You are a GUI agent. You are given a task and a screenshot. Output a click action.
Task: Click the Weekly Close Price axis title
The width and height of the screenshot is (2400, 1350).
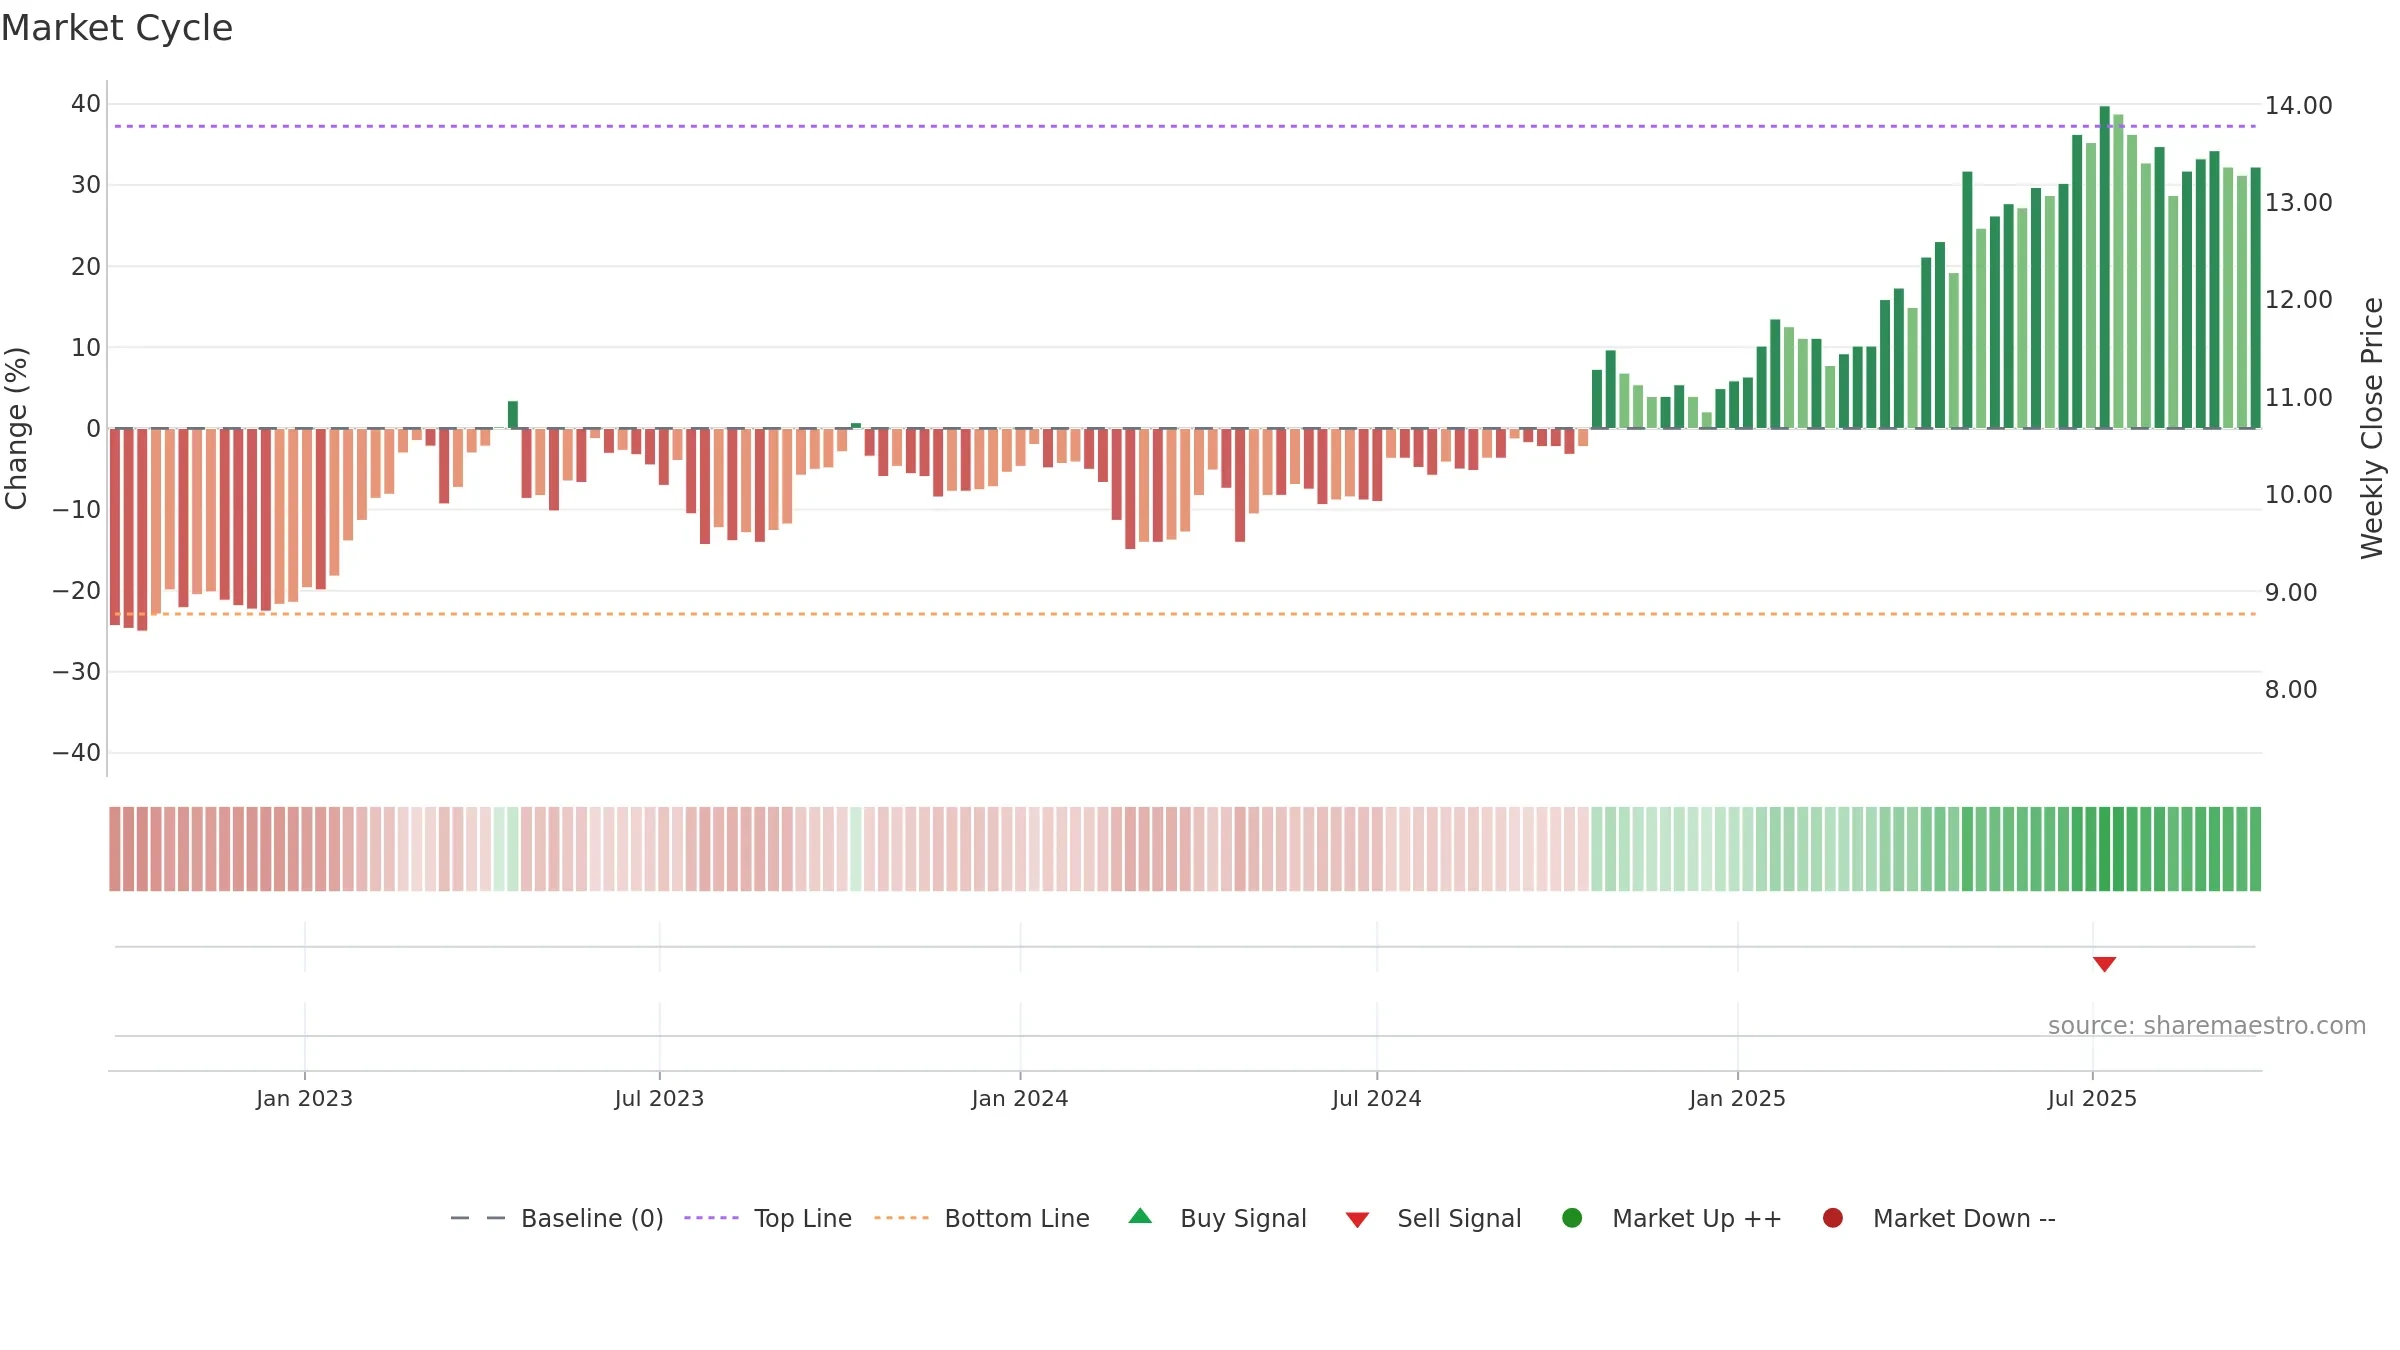click(x=2372, y=428)
